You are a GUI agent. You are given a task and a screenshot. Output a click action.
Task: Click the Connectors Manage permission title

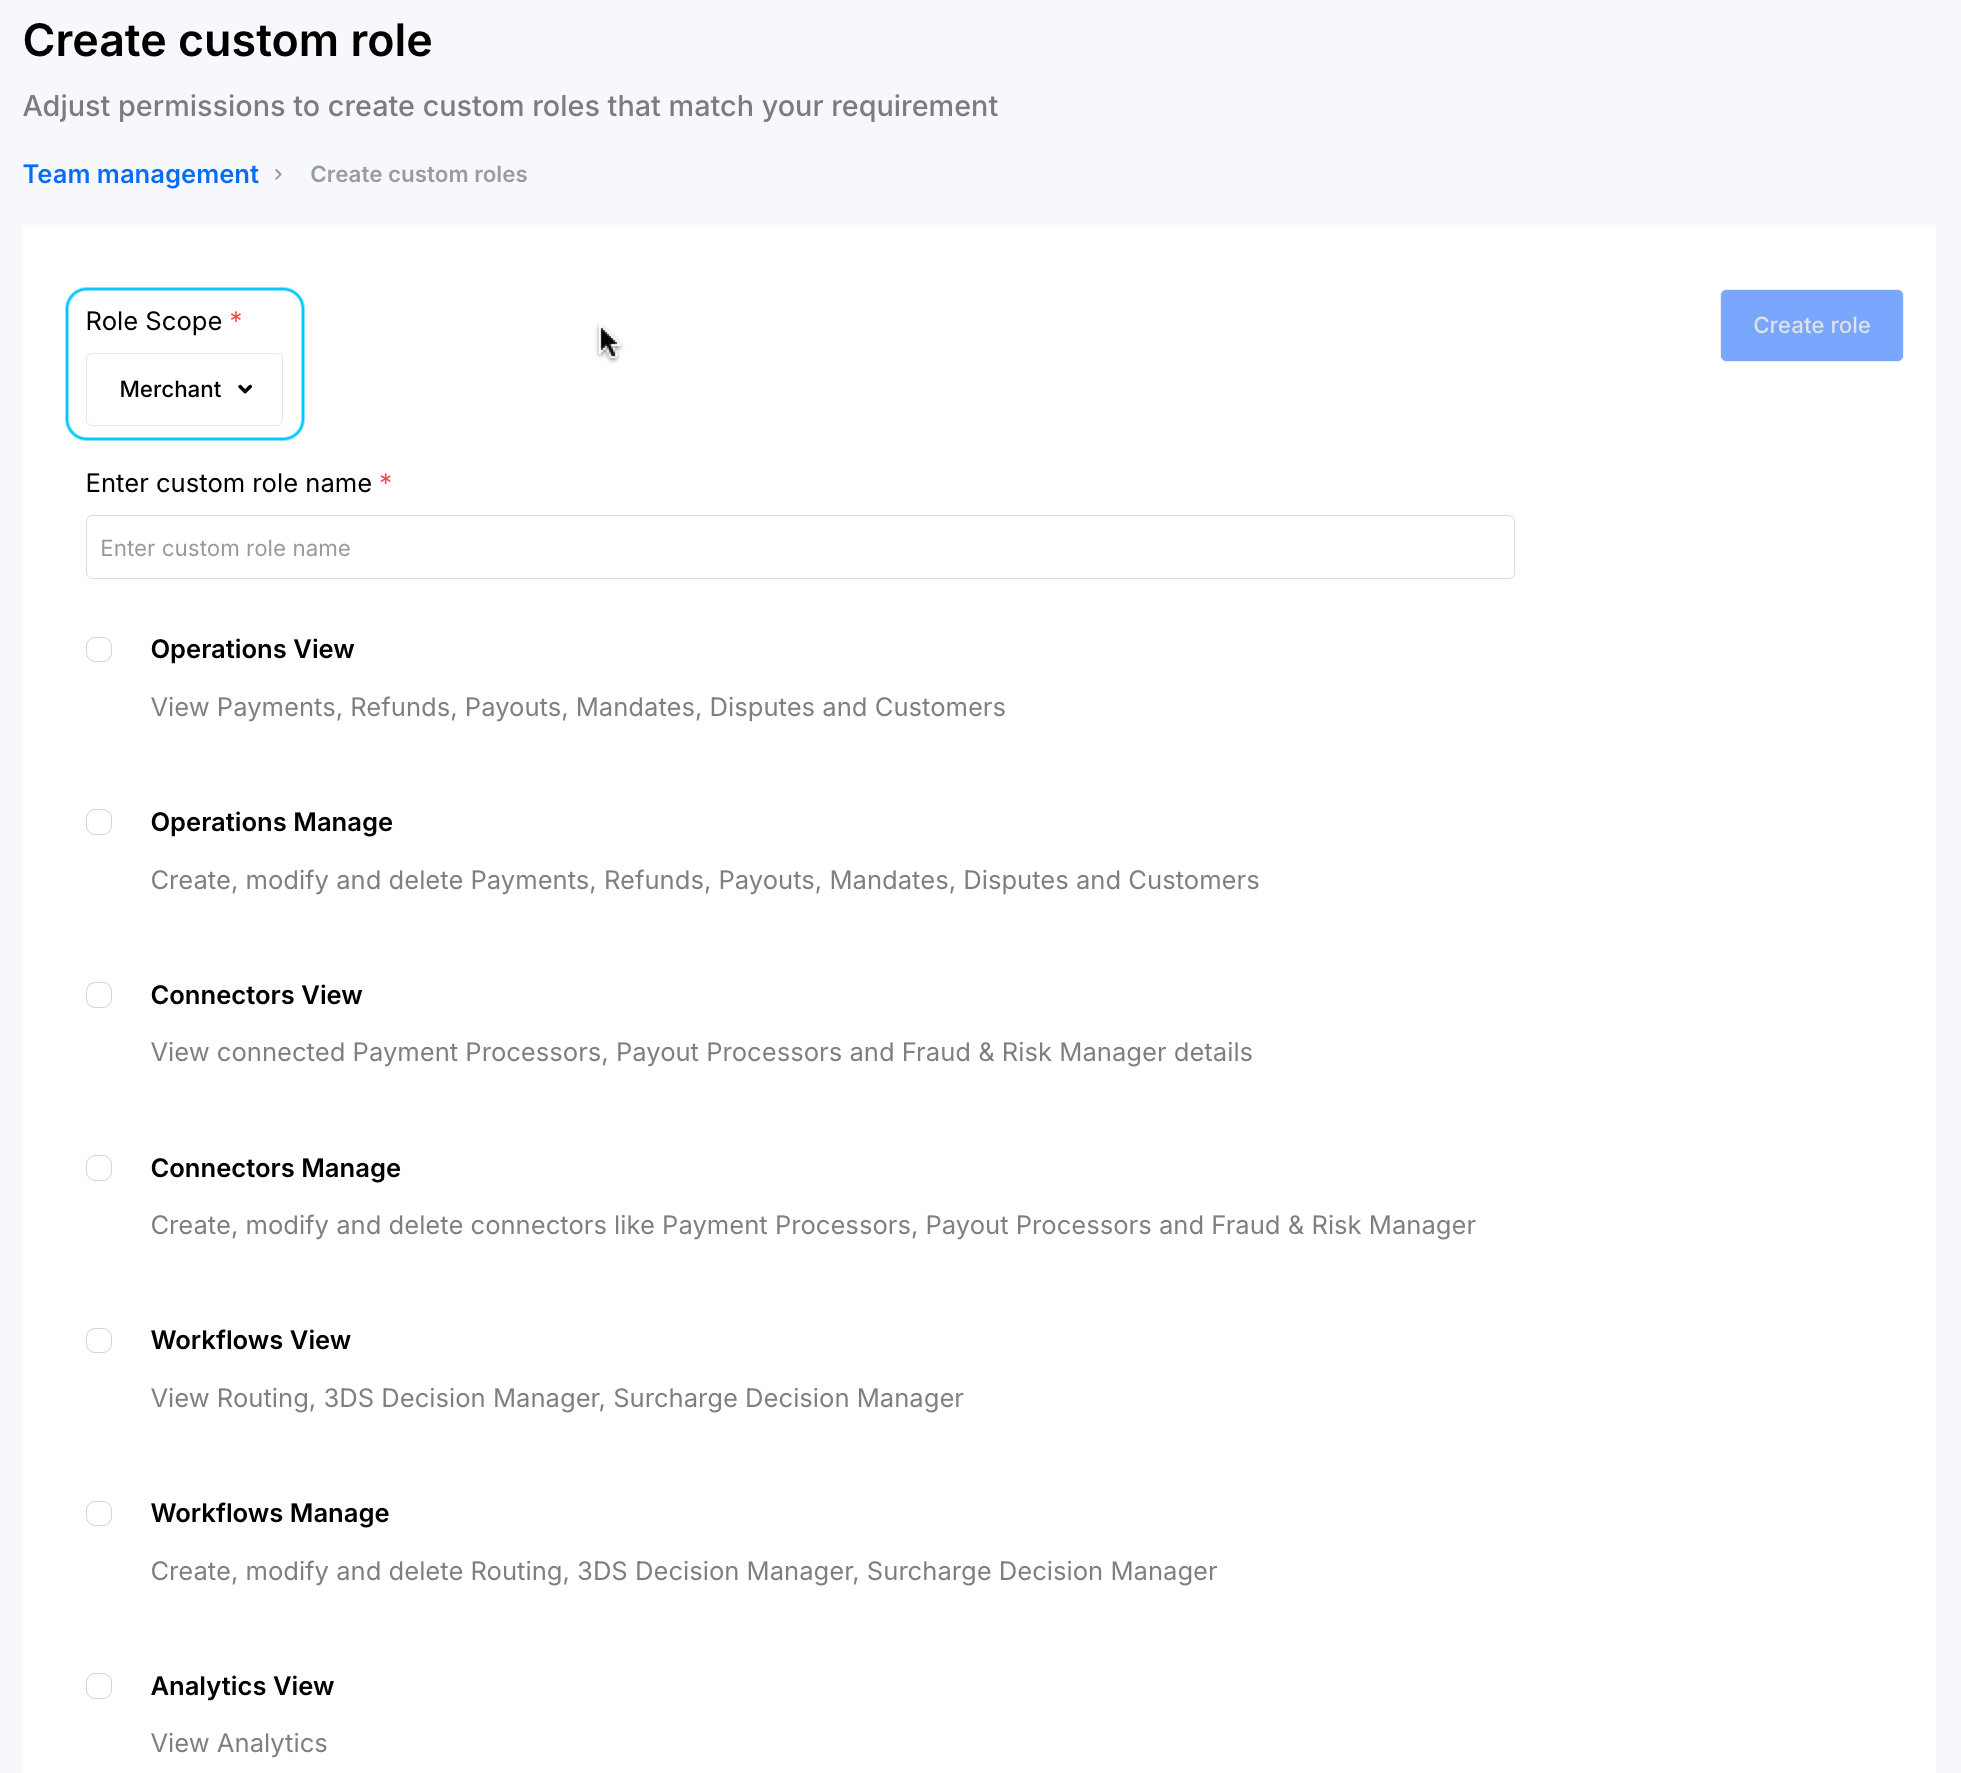tap(275, 1168)
